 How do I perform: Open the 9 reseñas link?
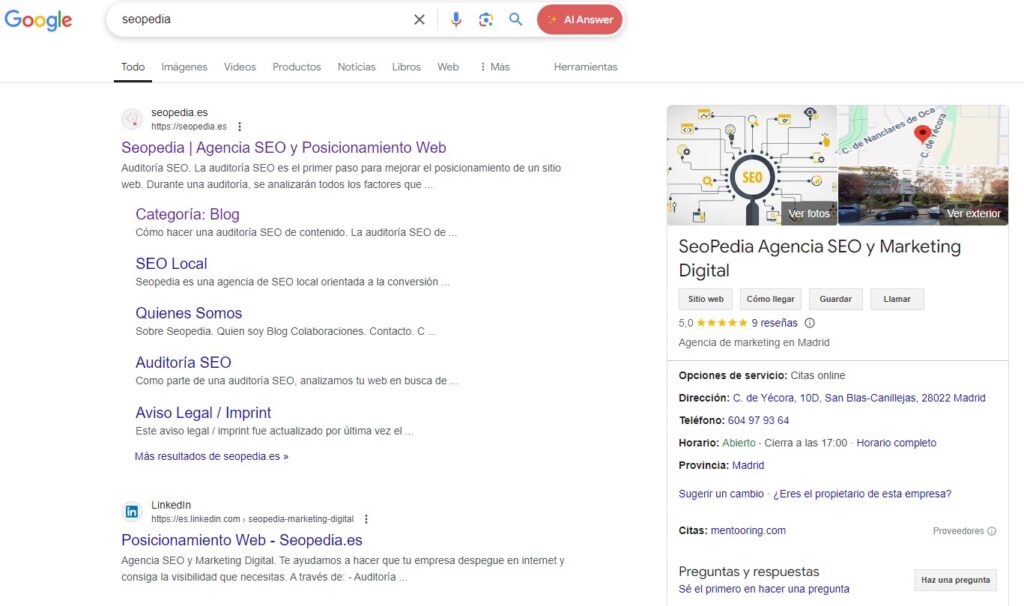point(774,323)
